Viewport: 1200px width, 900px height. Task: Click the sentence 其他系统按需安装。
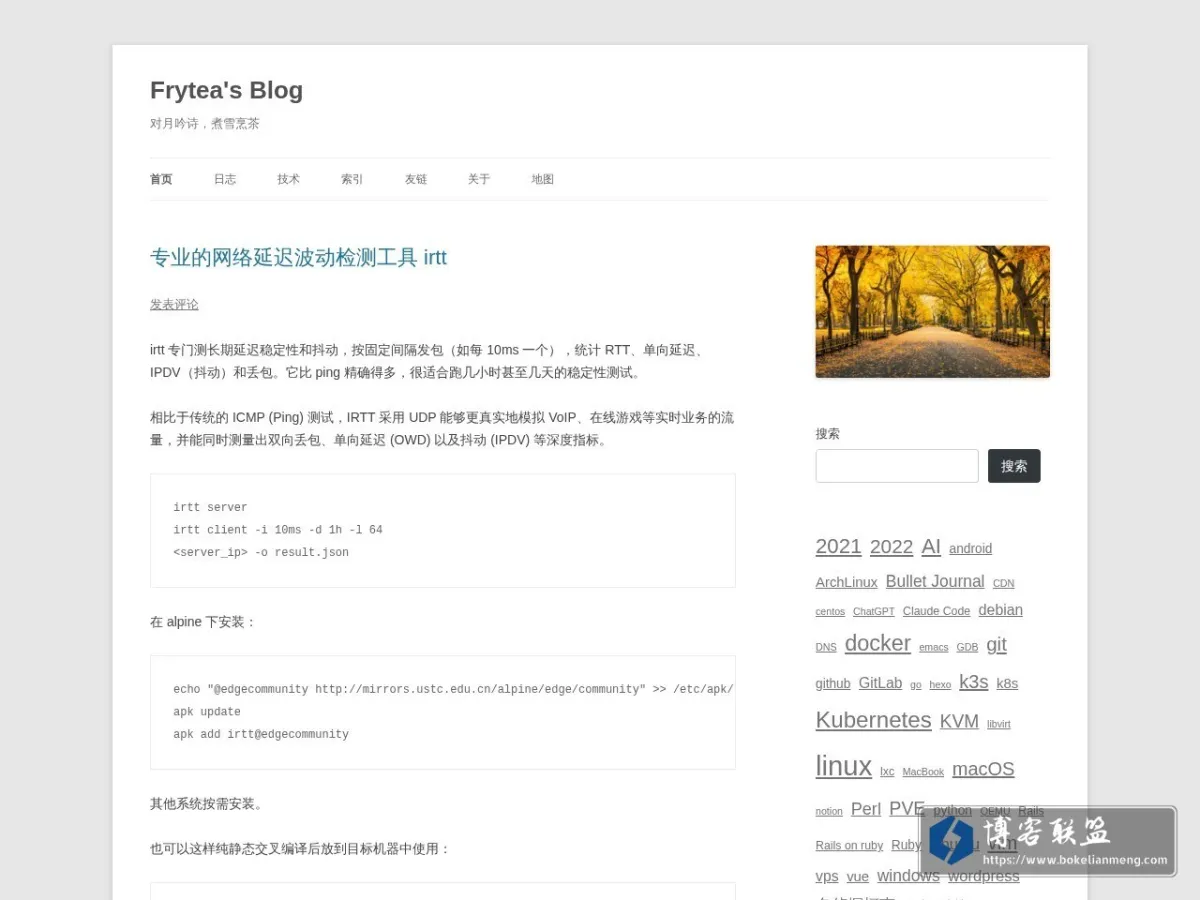(x=207, y=804)
